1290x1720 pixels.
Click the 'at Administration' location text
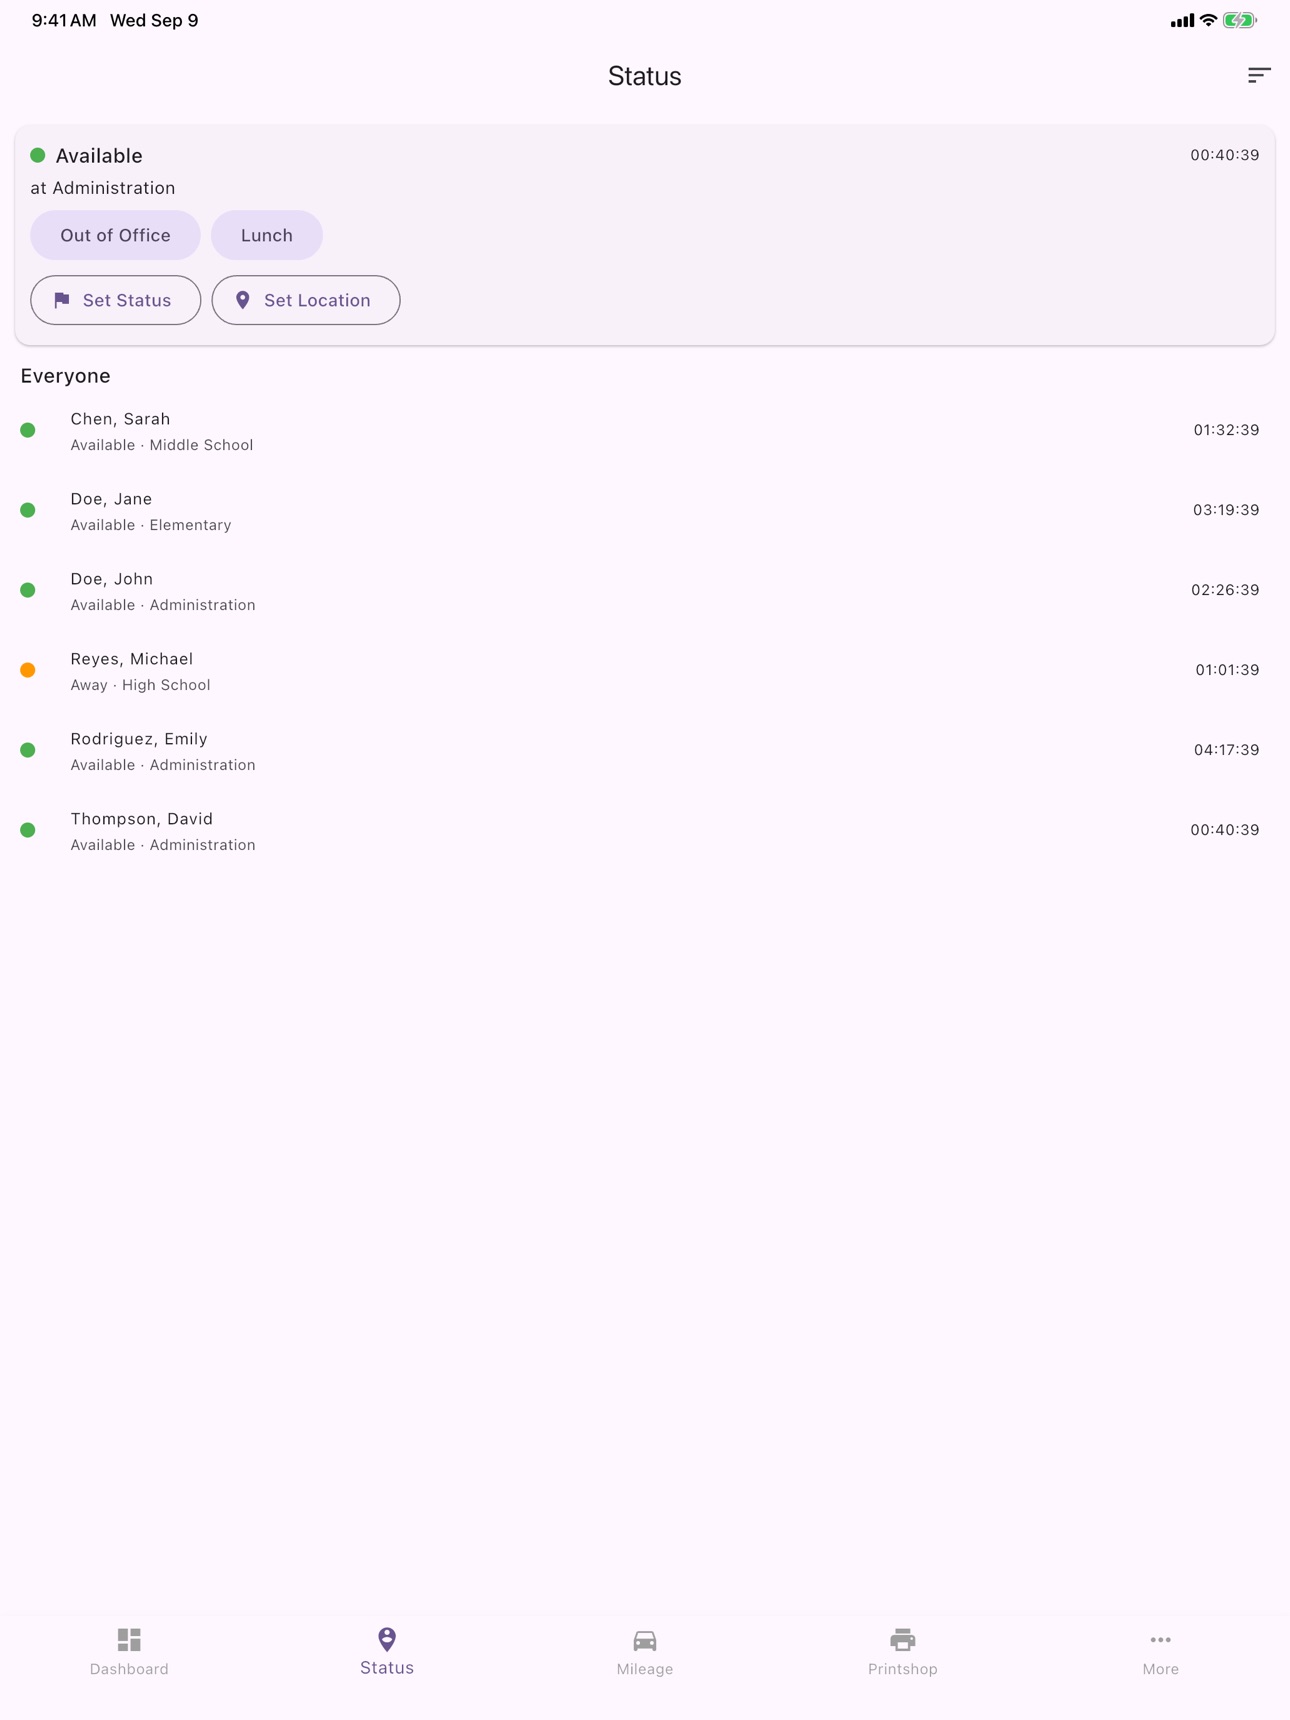coord(103,188)
